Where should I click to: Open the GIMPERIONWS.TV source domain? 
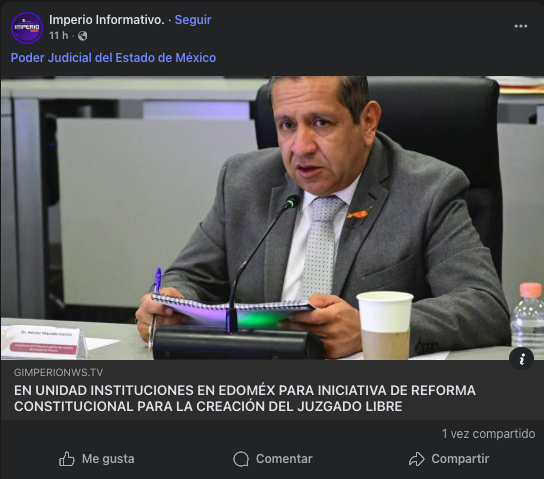(58, 372)
